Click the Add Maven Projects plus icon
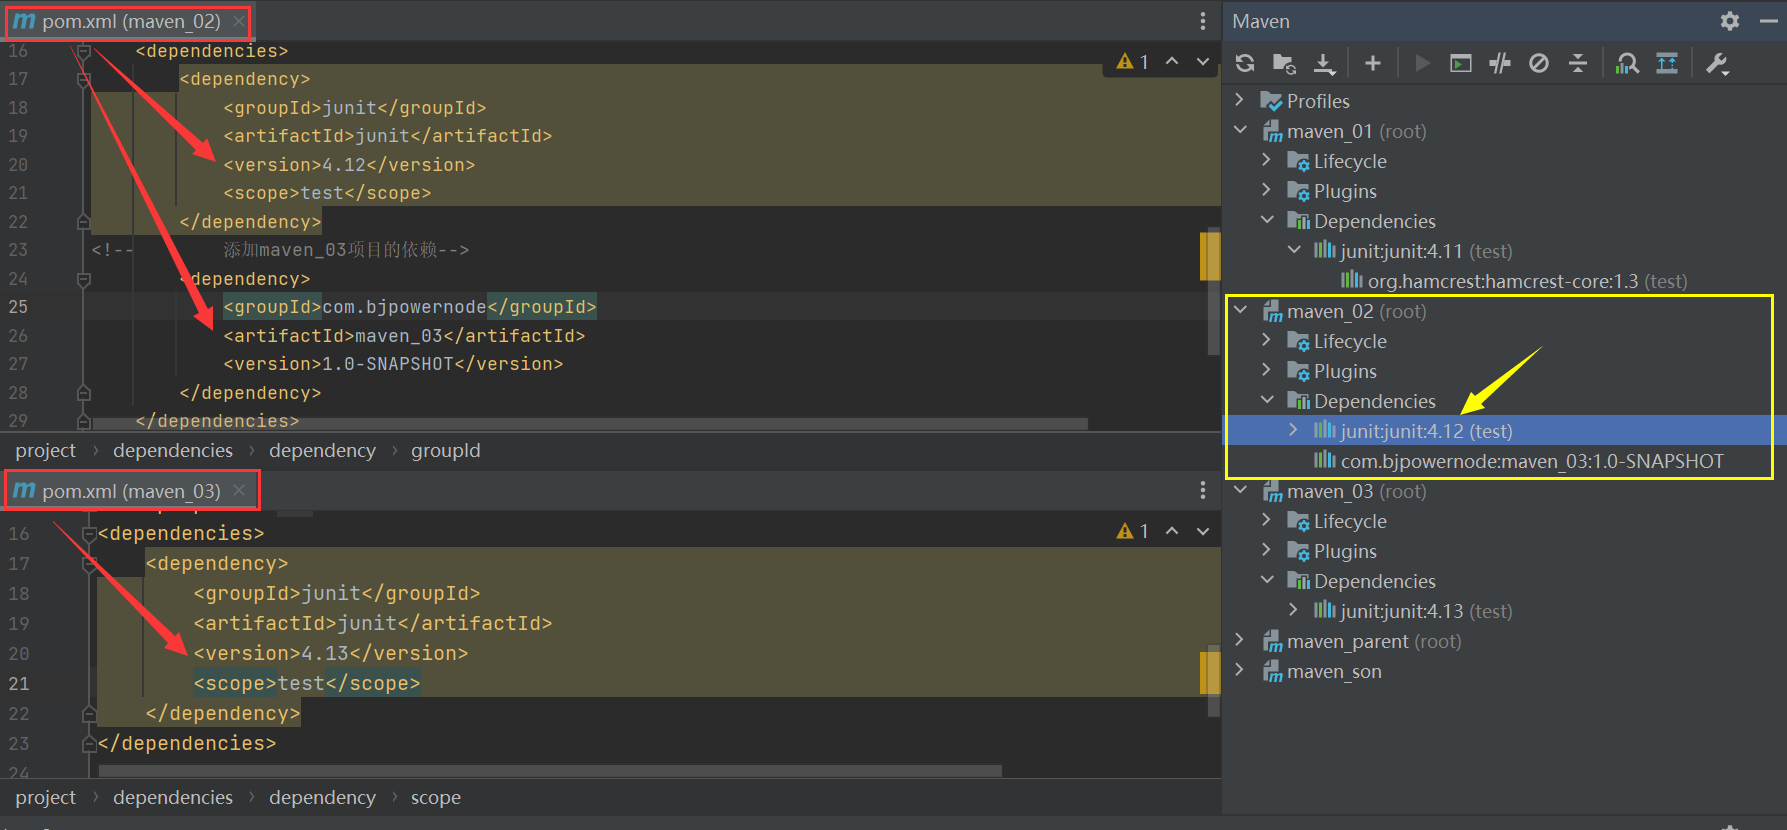The width and height of the screenshot is (1787, 830). (1373, 63)
